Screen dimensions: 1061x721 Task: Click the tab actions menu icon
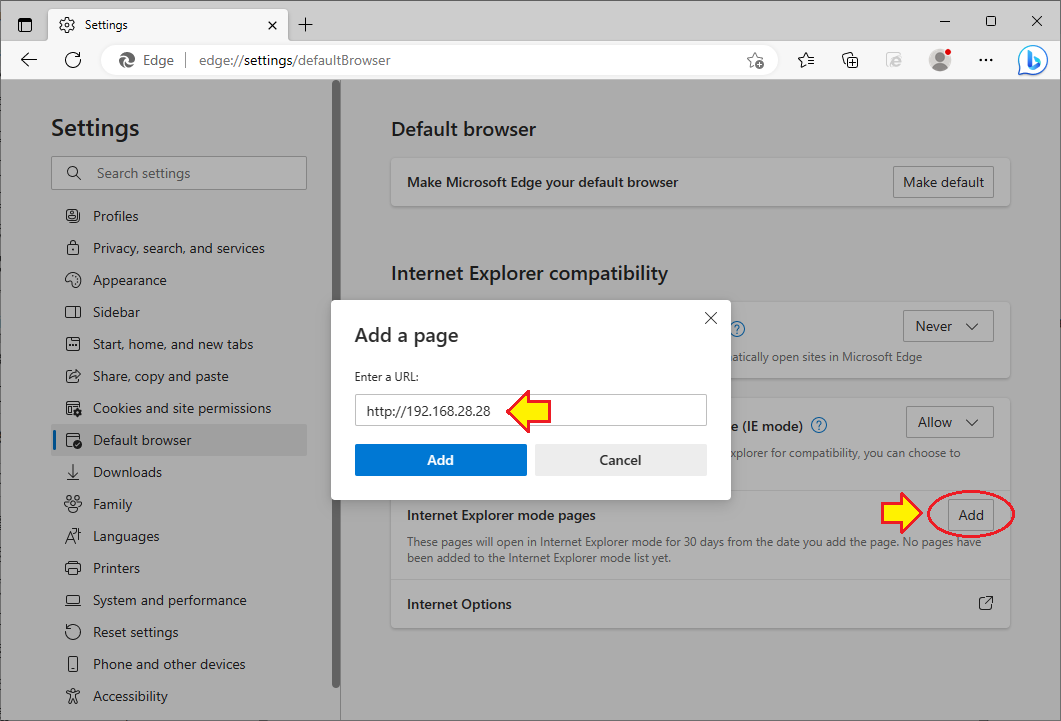25,25
